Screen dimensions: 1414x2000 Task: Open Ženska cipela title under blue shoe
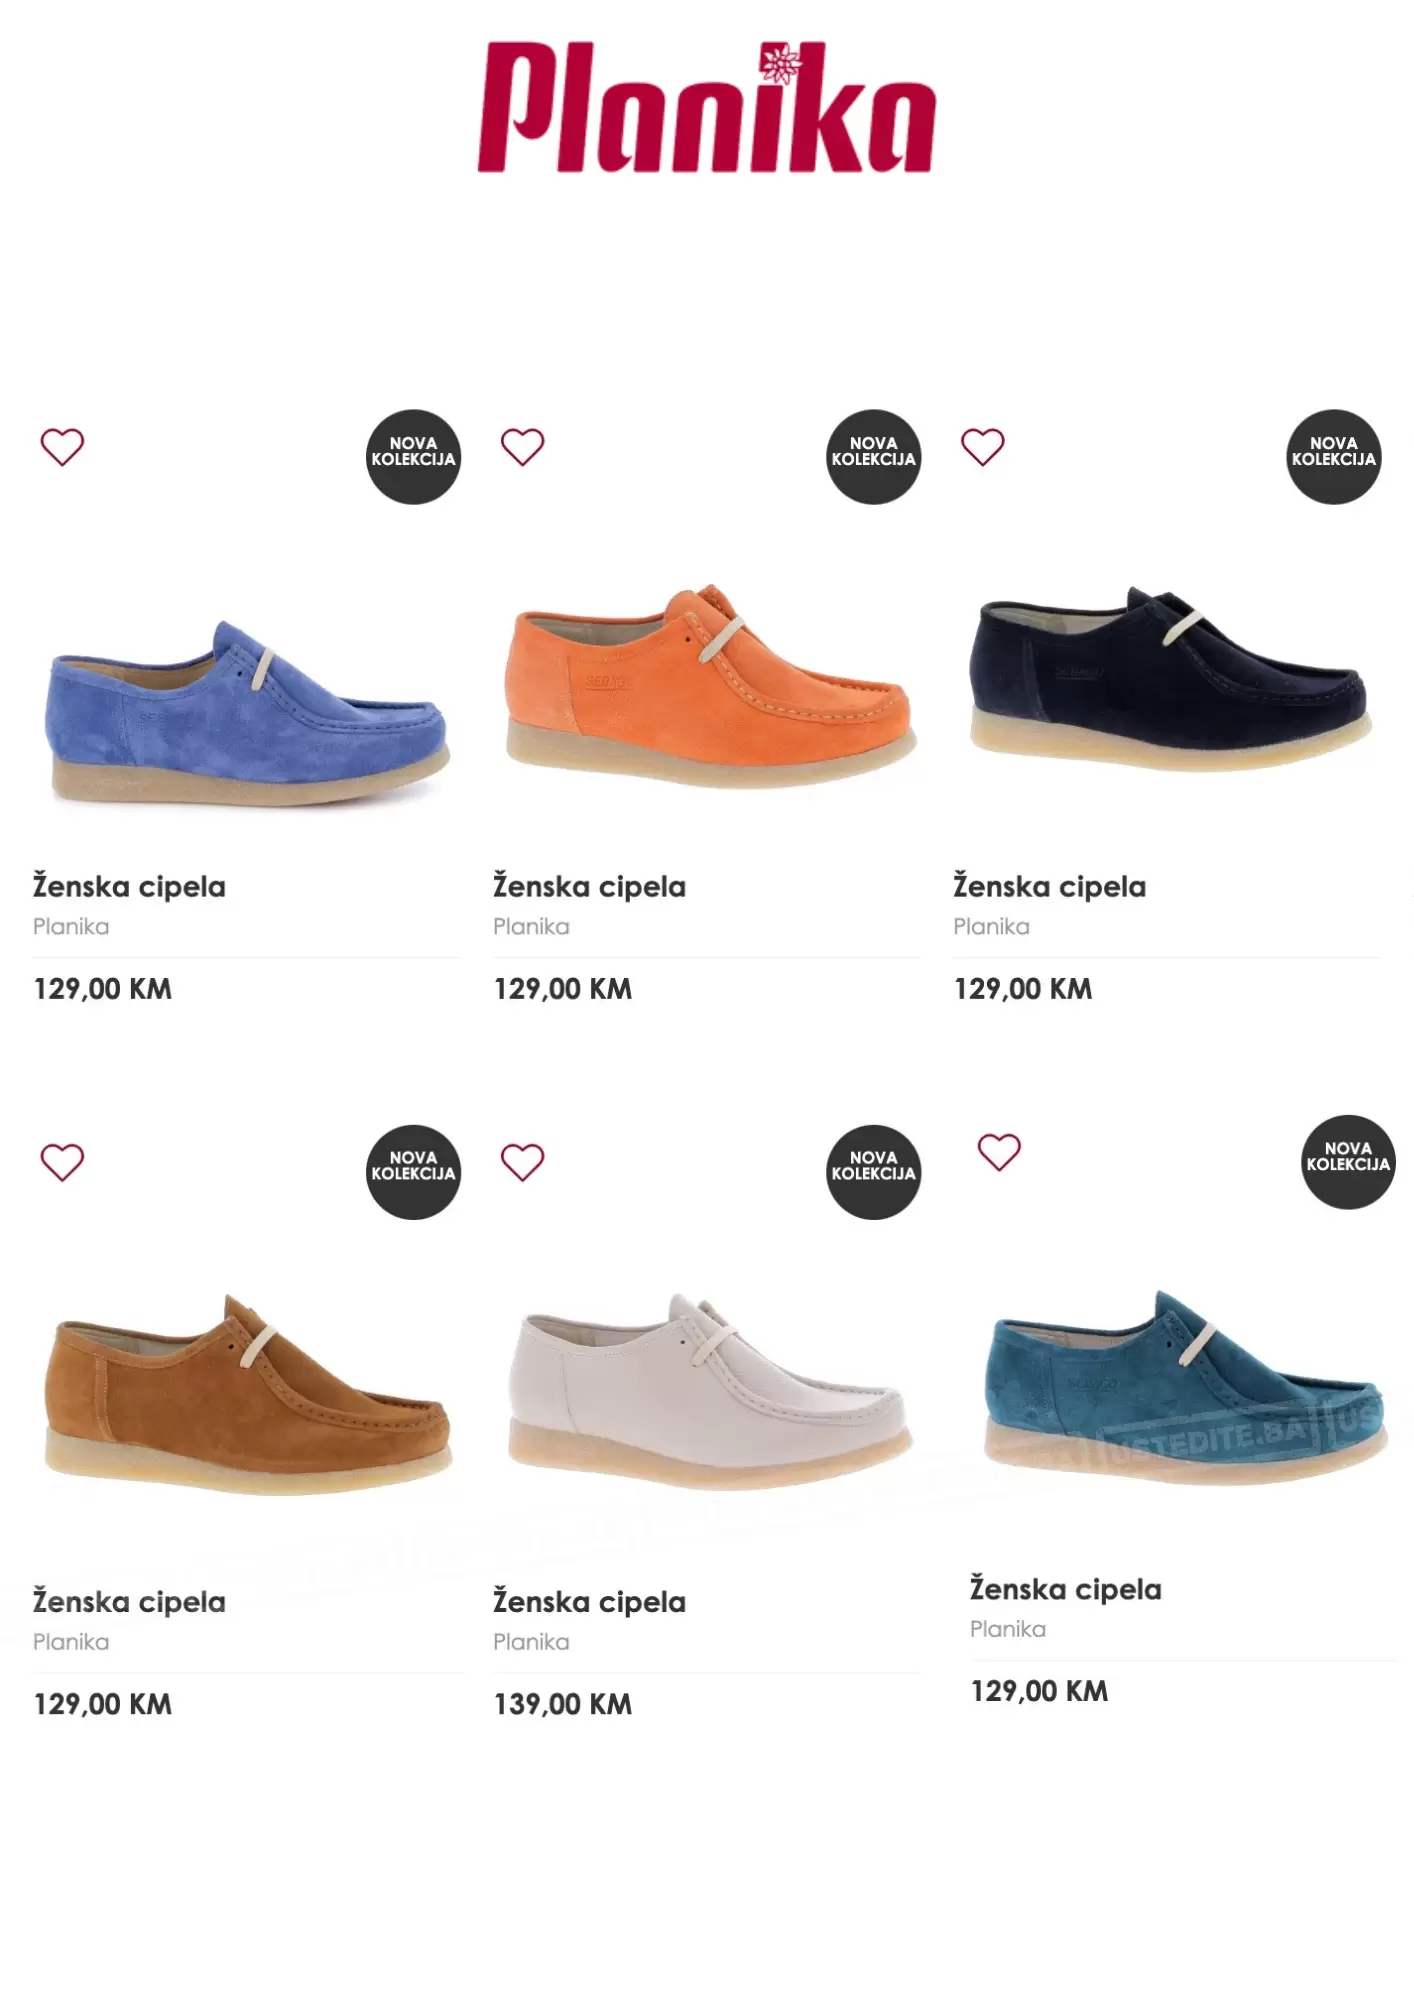[129, 886]
